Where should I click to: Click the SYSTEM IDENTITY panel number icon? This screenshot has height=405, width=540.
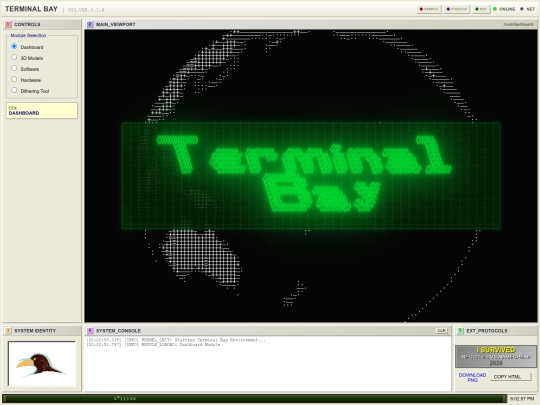tap(8, 331)
